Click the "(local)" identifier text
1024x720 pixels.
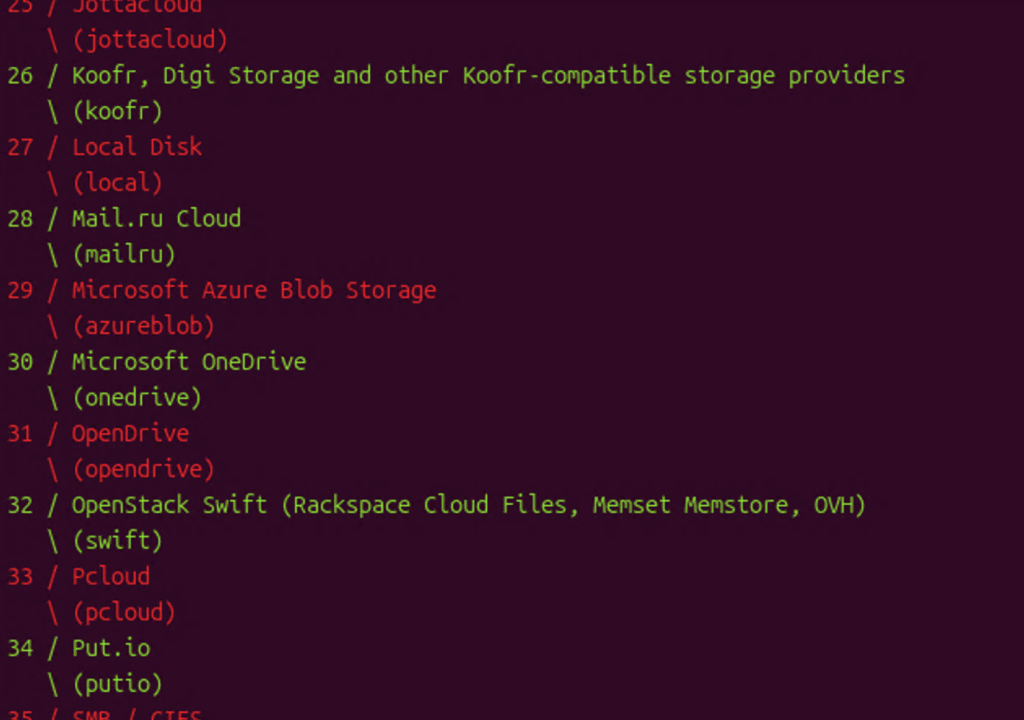tap(117, 183)
